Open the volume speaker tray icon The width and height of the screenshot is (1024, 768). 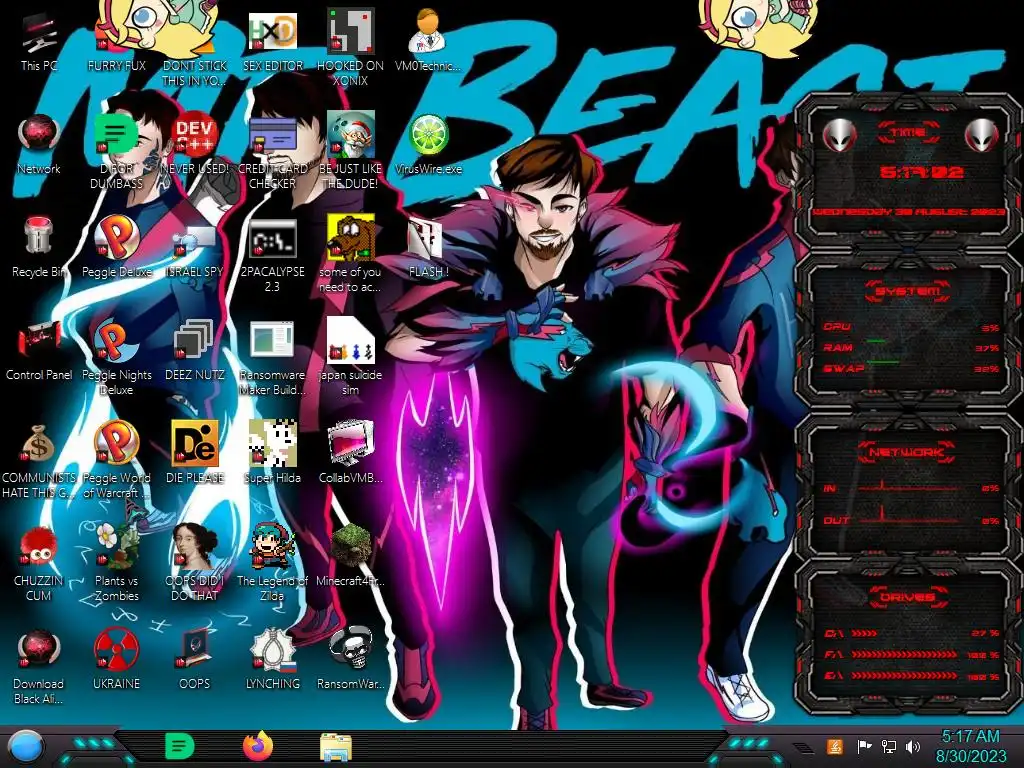tap(913, 746)
